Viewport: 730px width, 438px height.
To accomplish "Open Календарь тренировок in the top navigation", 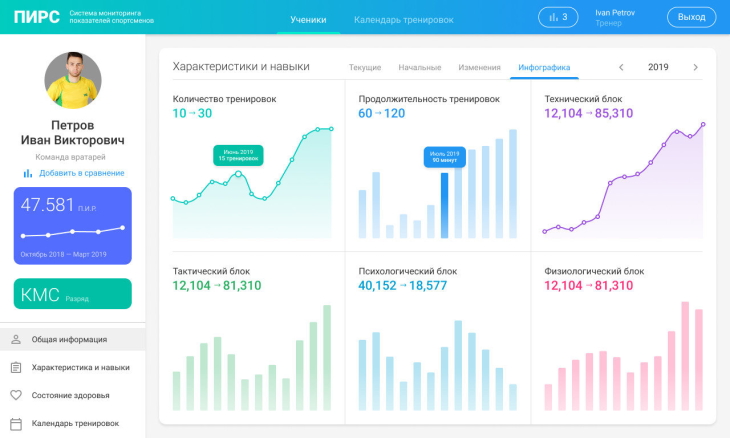I will [x=403, y=19].
